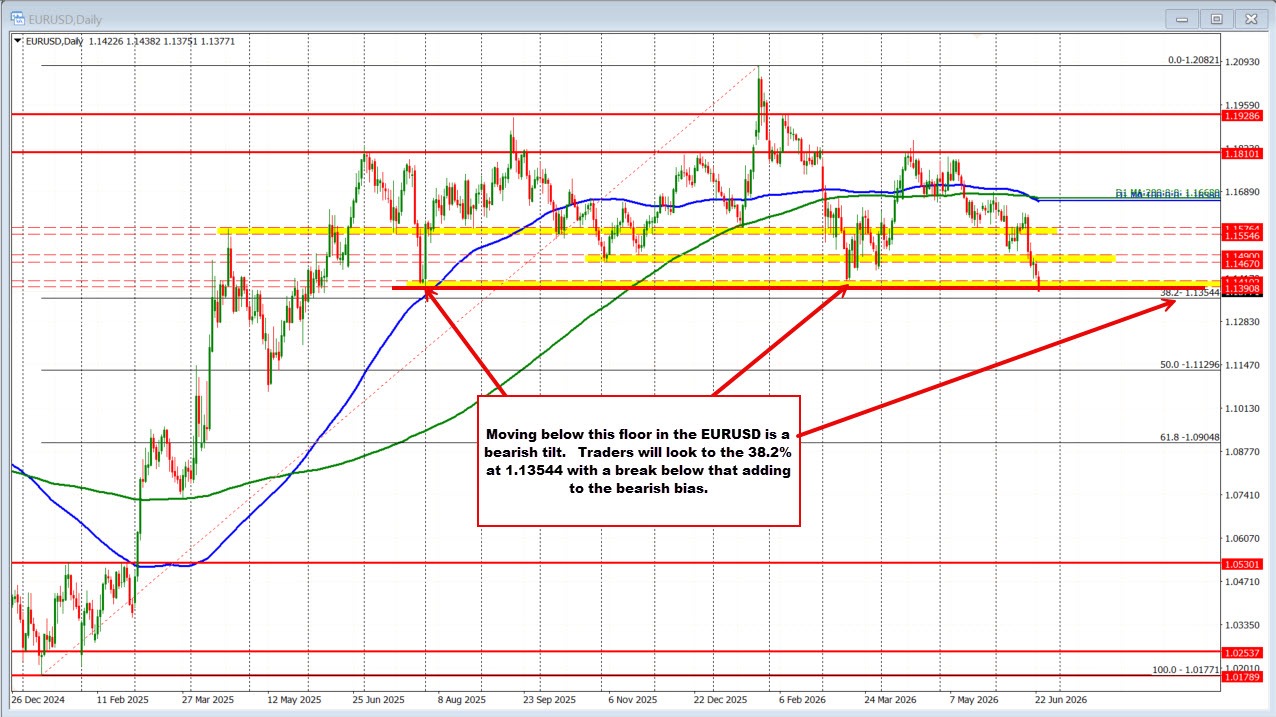This screenshot has width=1276, height=717.
Task: Click the price scale value 1.19590
Action: coord(1245,105)
